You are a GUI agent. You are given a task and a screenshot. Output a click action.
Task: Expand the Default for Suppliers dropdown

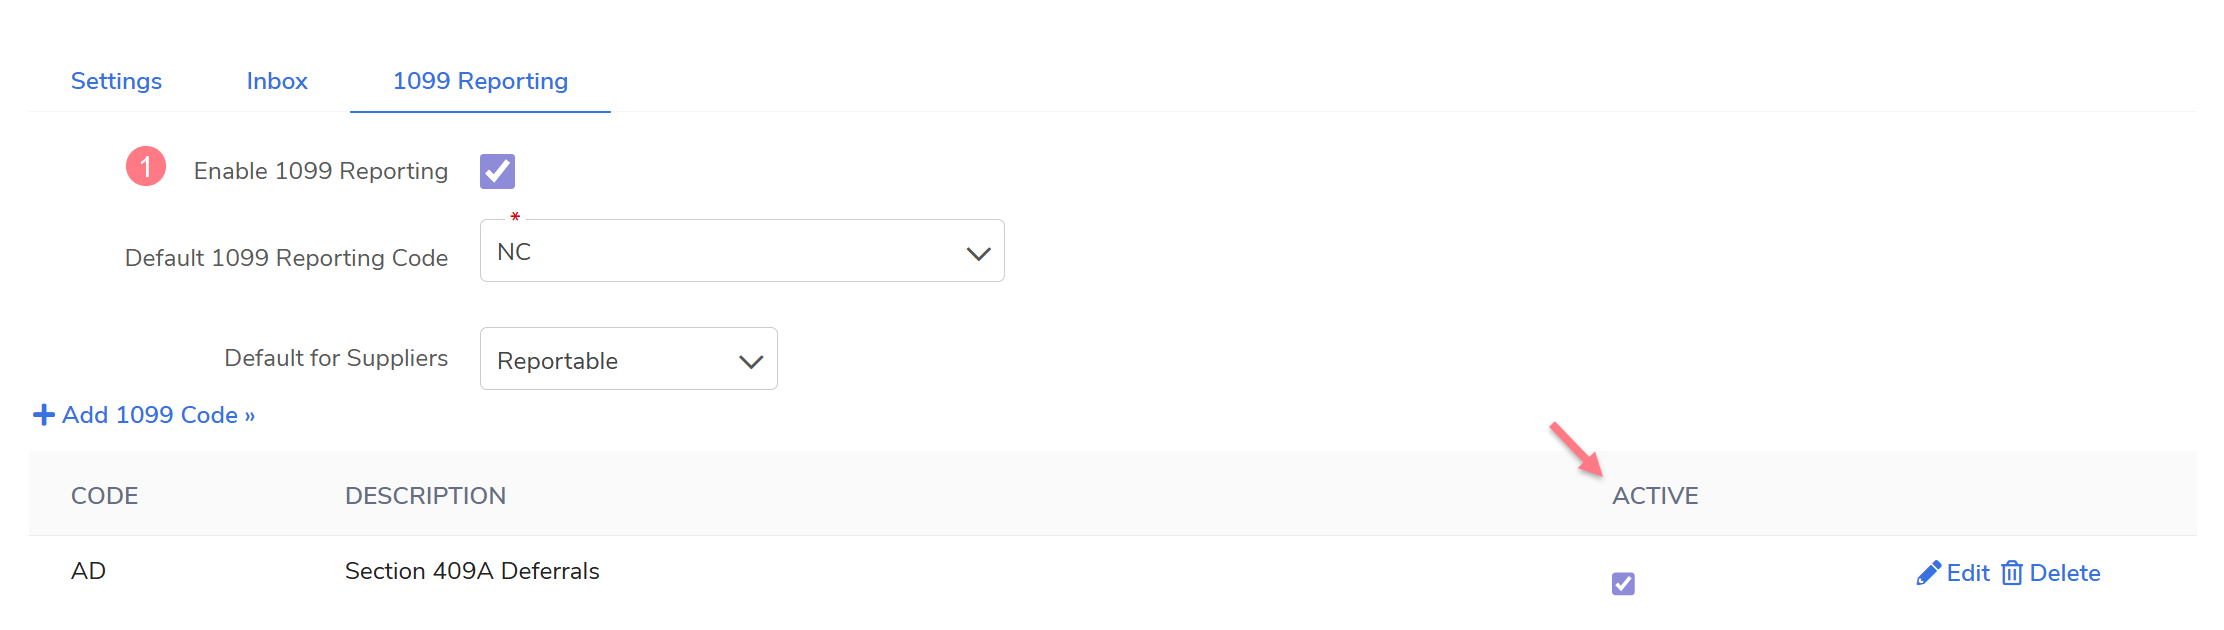pyautogui.click(x=628, y=359)
